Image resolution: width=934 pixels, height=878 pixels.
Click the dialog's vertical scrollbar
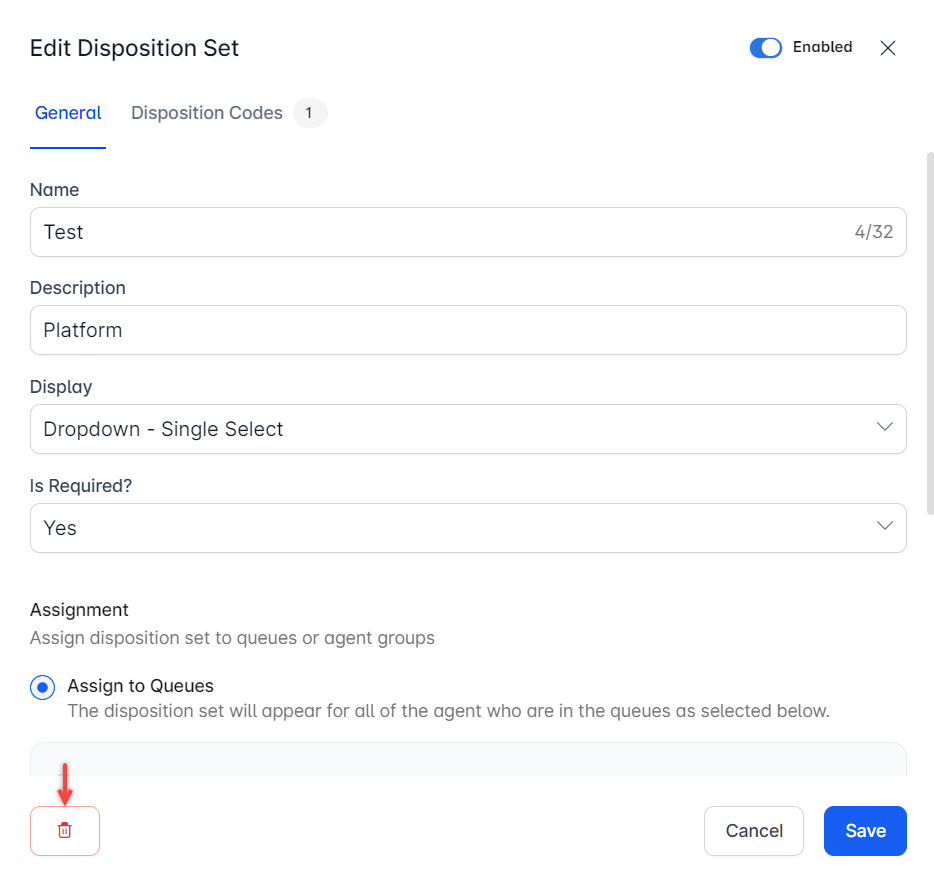(x=929, y=330)
